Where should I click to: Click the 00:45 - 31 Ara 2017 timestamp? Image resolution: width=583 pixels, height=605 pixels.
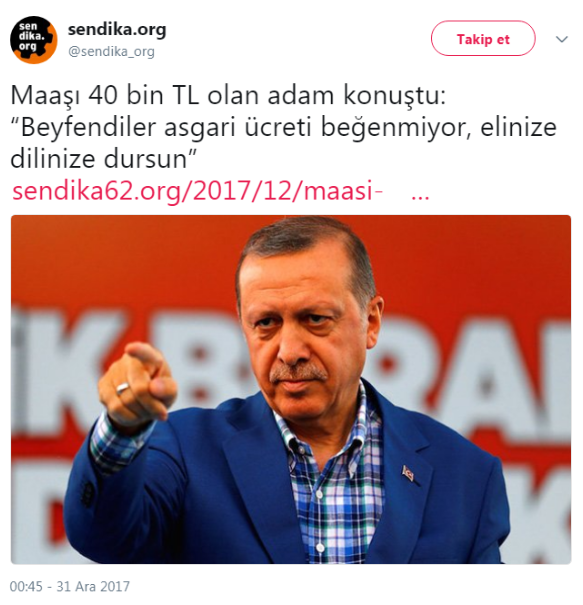pyautogui.click(x=70, y=586)
